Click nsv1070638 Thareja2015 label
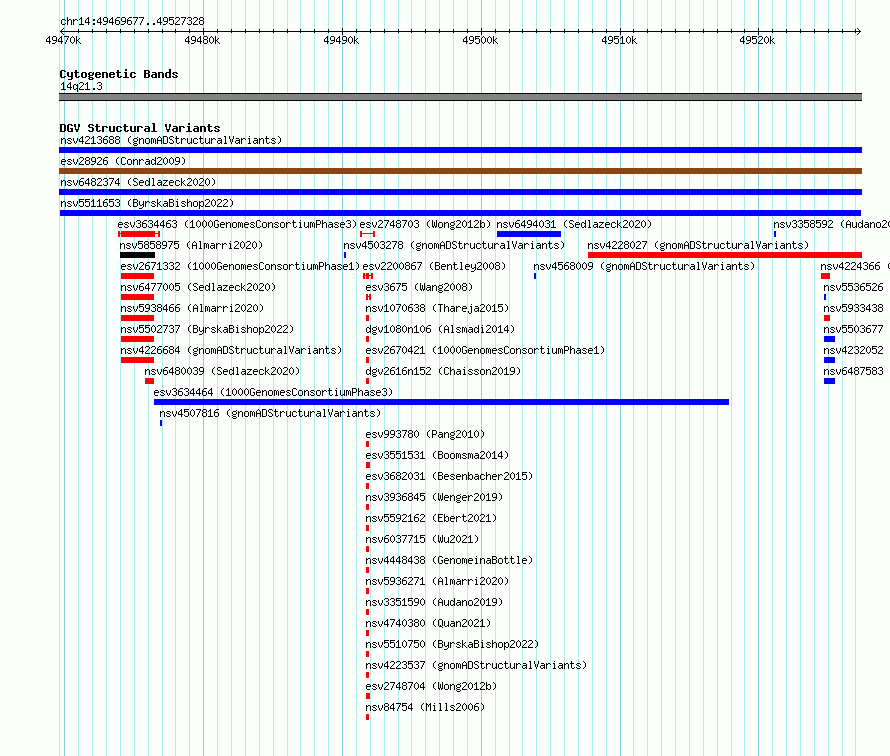Screen dimensions: 890x756 tap(437, 308)
